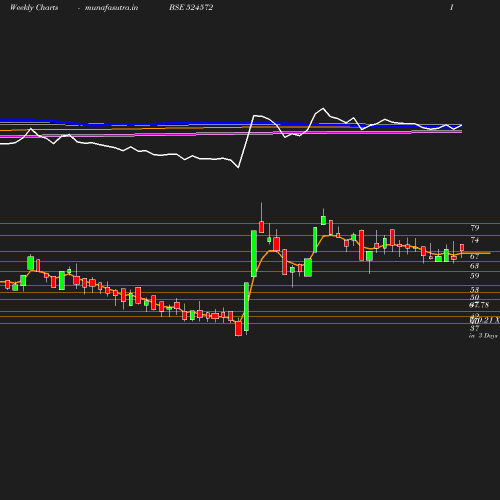Screen dimensions: 500x500
Task: Click the "munafasutra.in" site label
Action: tap(111, 8)
